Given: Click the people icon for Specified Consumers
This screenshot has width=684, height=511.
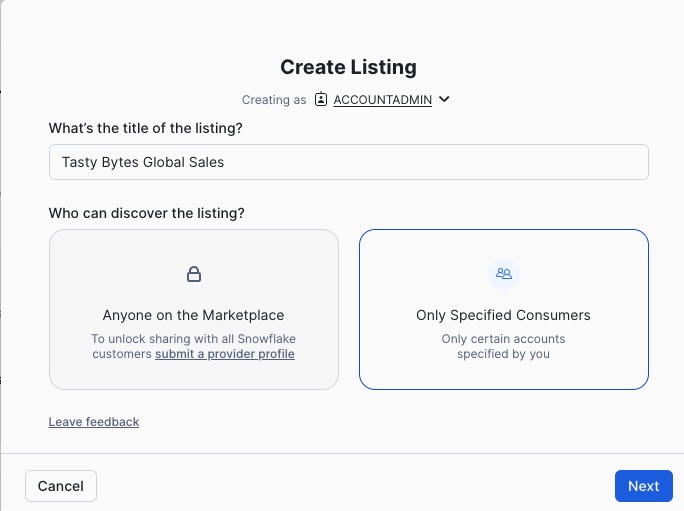Looking at the screenshot, I should pos(504,273).
